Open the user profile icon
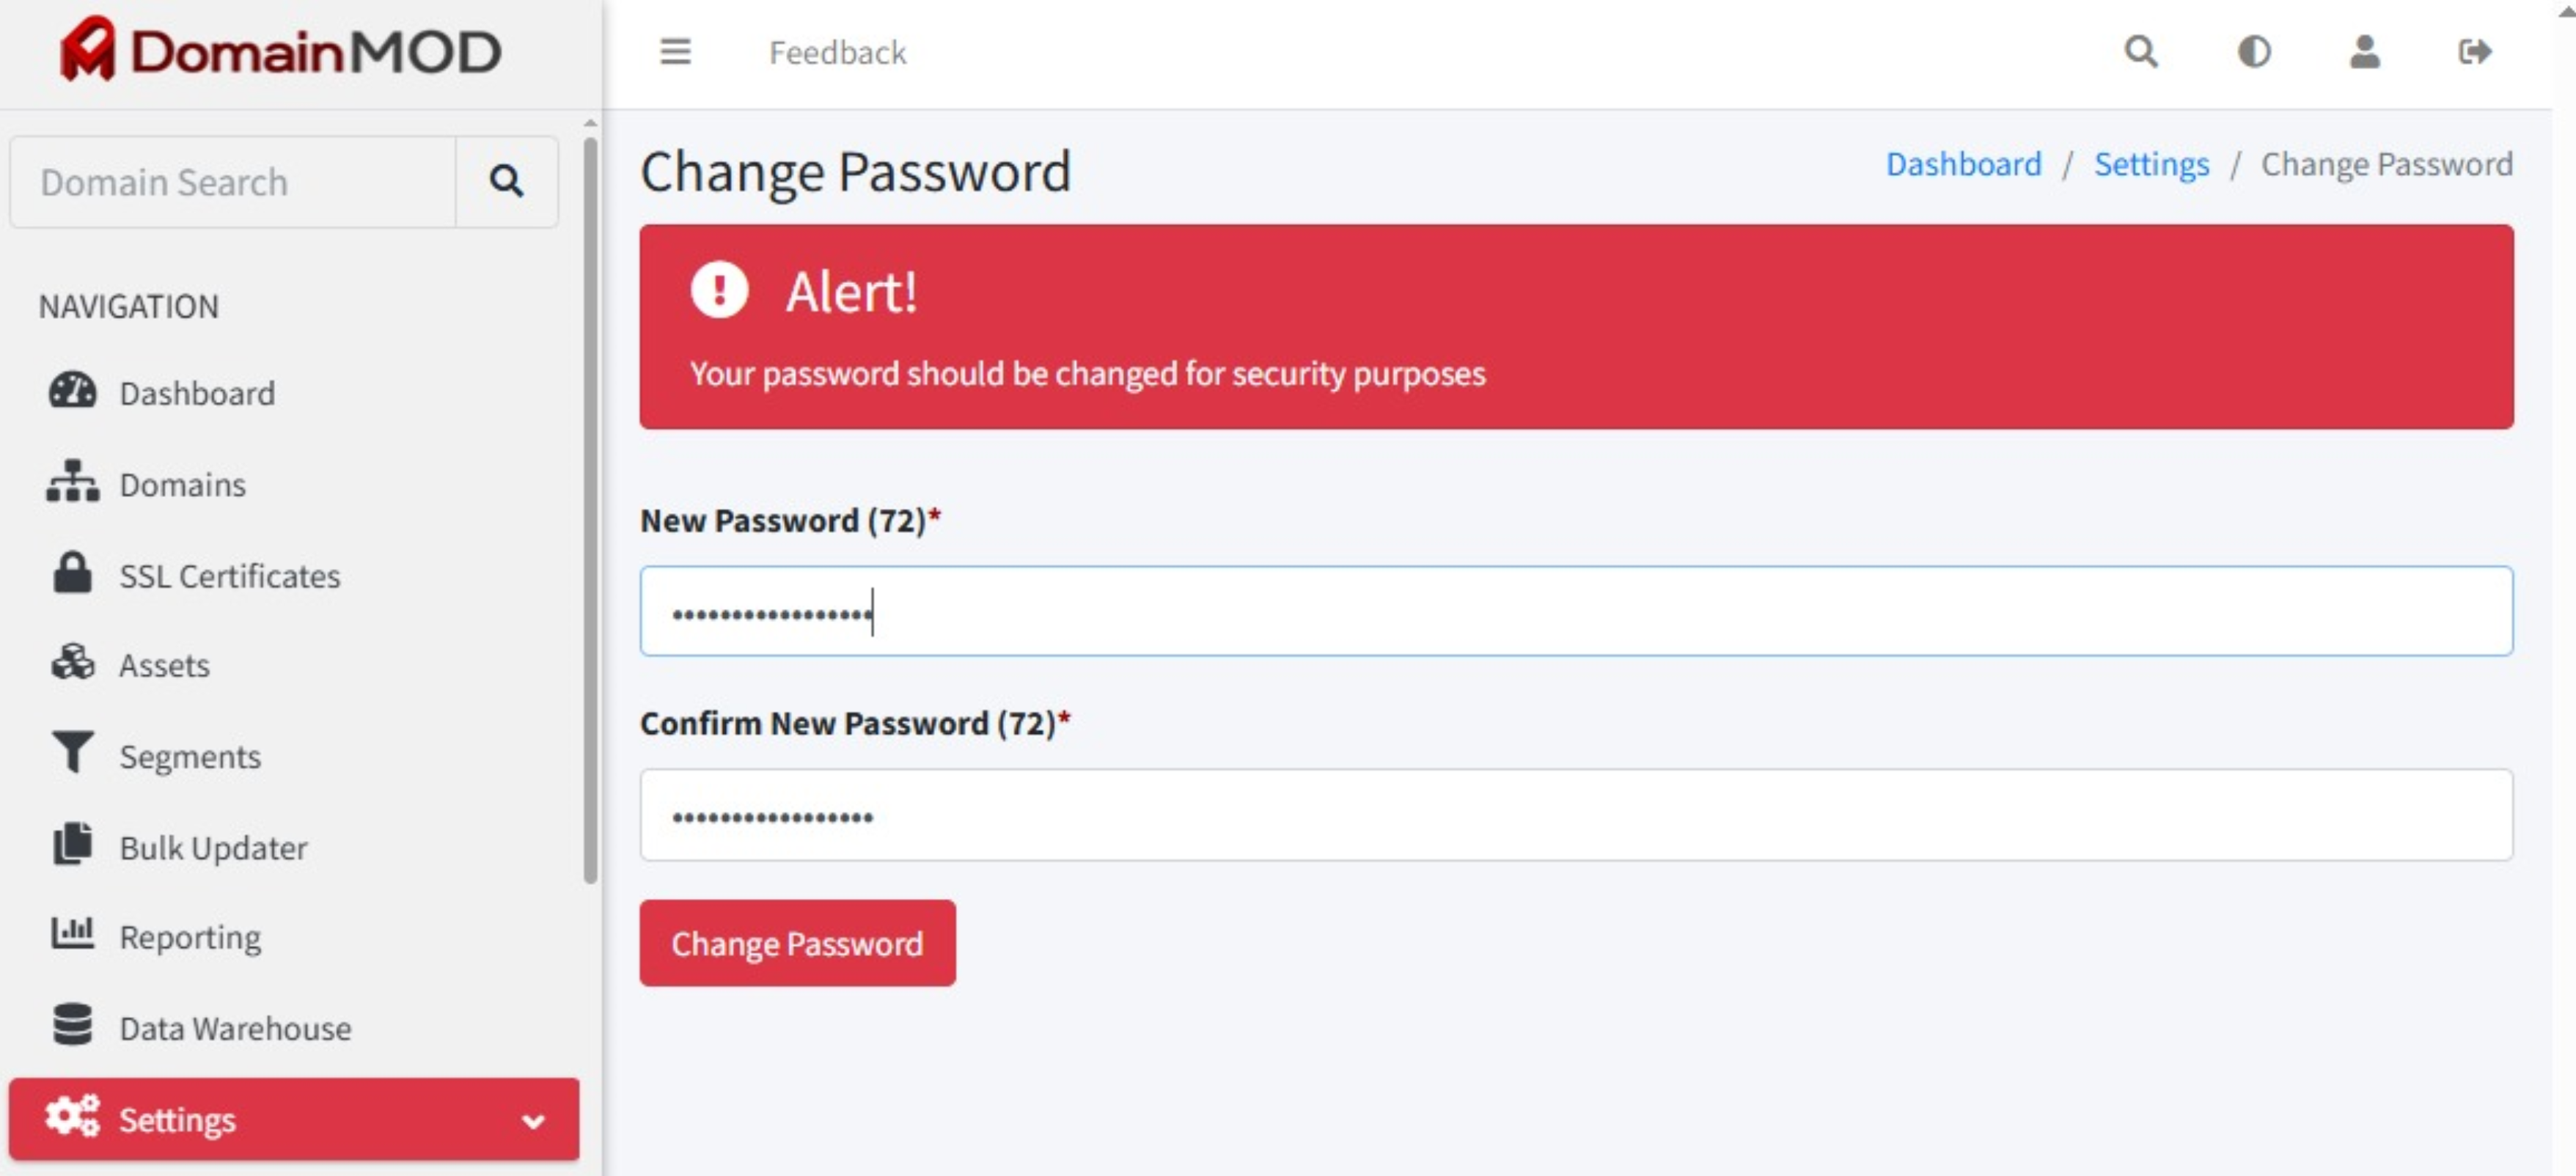Image resolution: width=2576 pixels, height=1176 pixels. (2364, 51)
